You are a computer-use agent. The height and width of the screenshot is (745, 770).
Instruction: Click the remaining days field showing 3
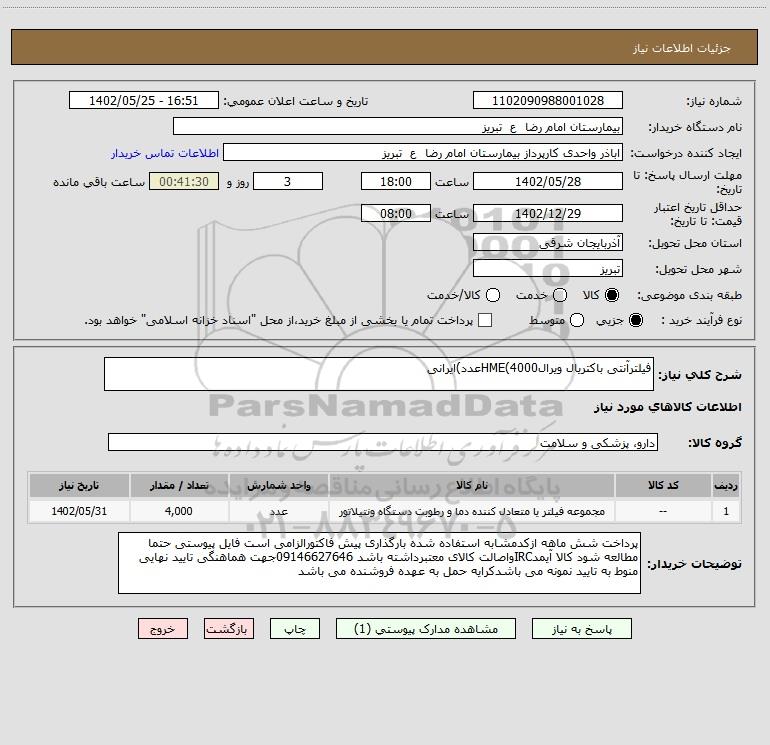tap(288, 181)
